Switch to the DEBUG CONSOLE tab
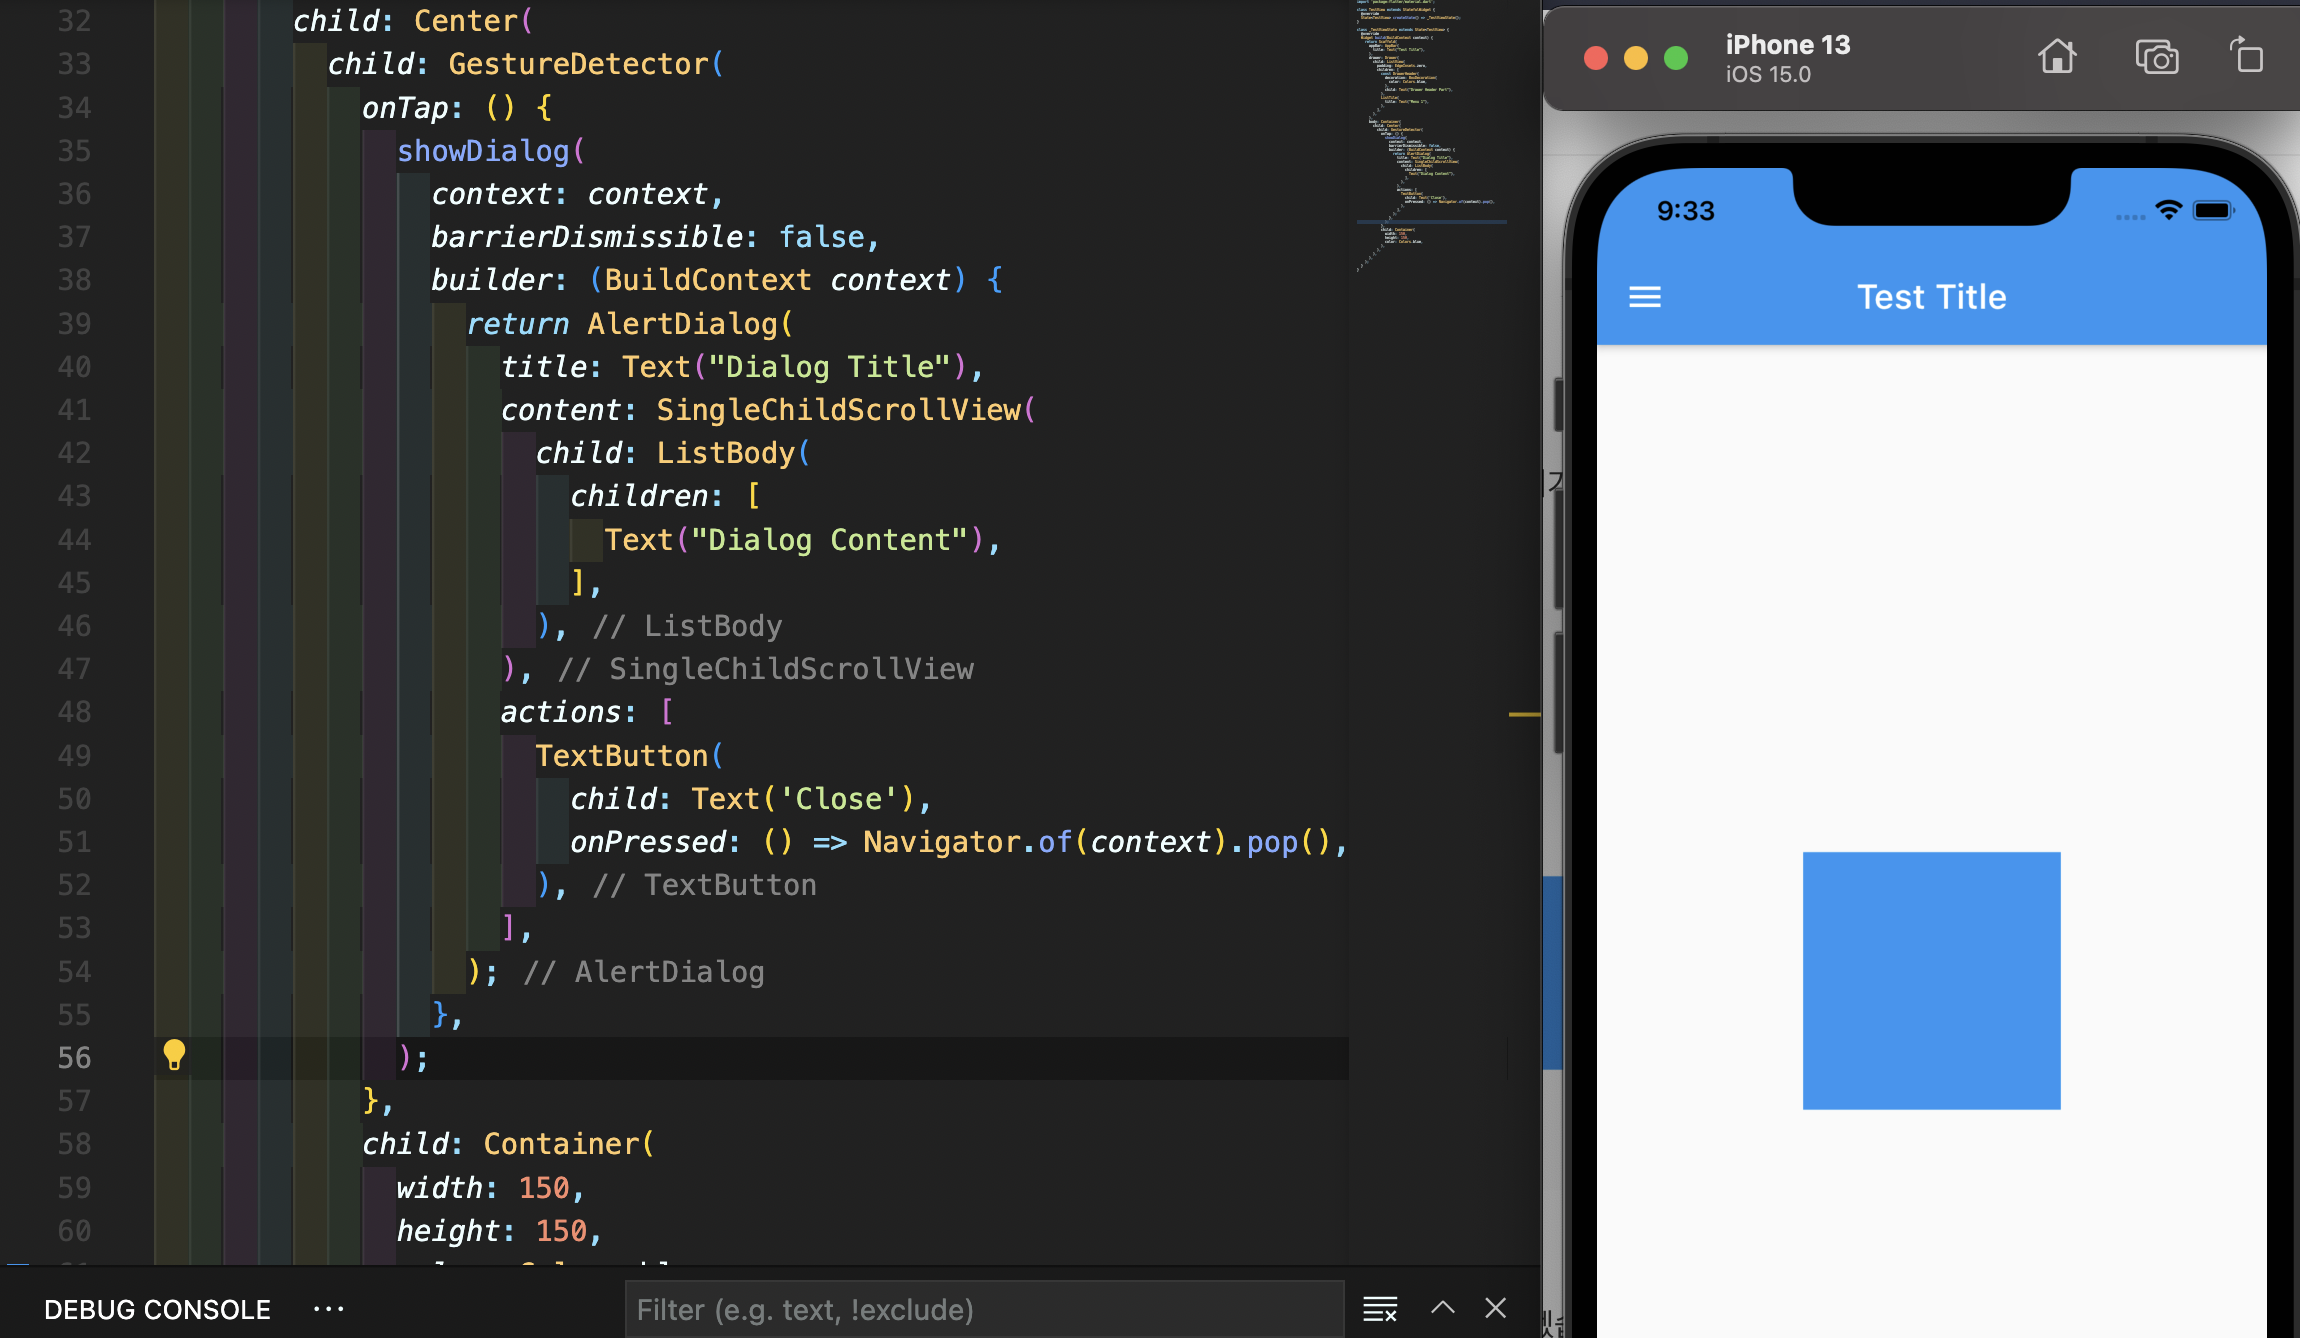 coord(157,1309)
